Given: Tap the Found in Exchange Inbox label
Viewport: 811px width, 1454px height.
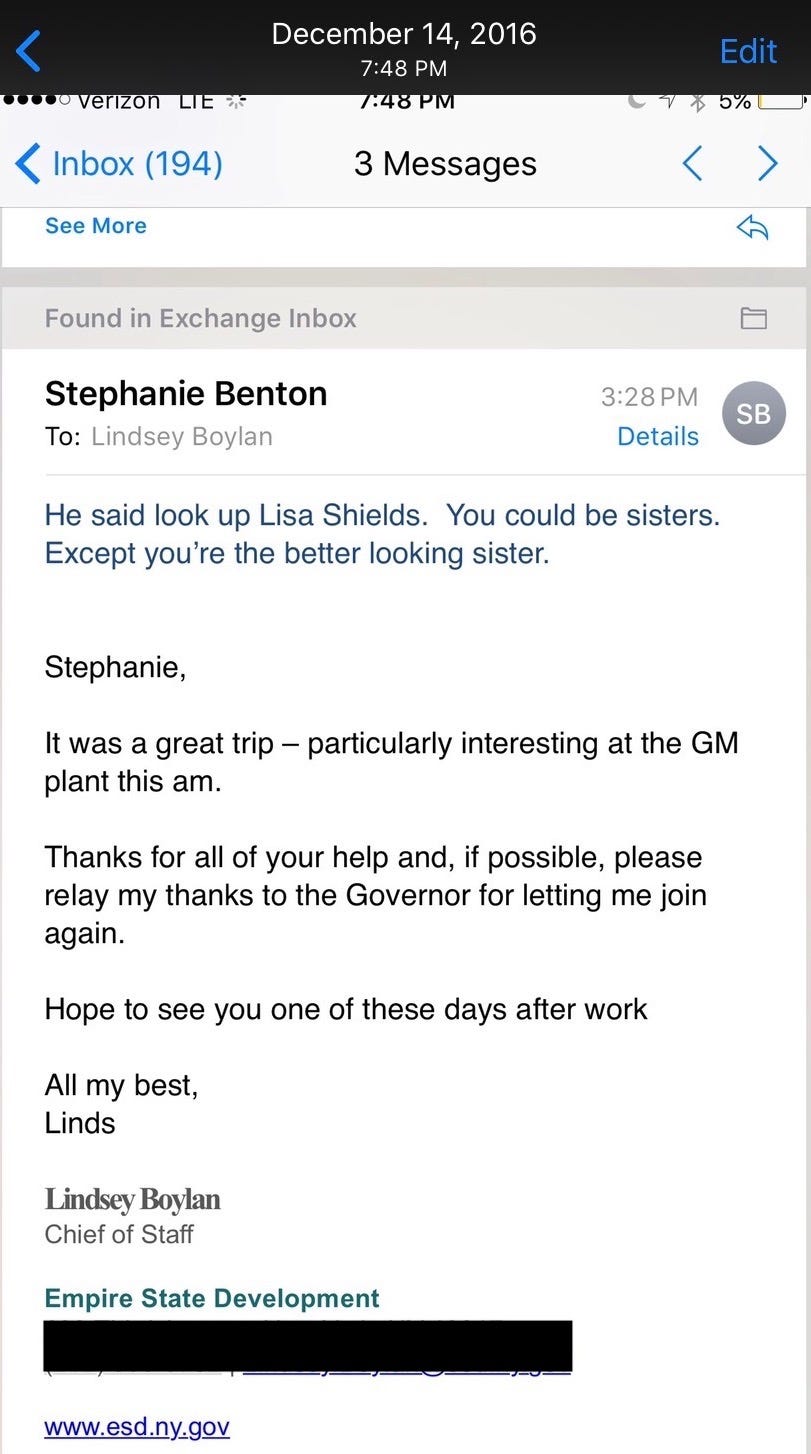Looking at the screenshot, I should click(201, 318).
